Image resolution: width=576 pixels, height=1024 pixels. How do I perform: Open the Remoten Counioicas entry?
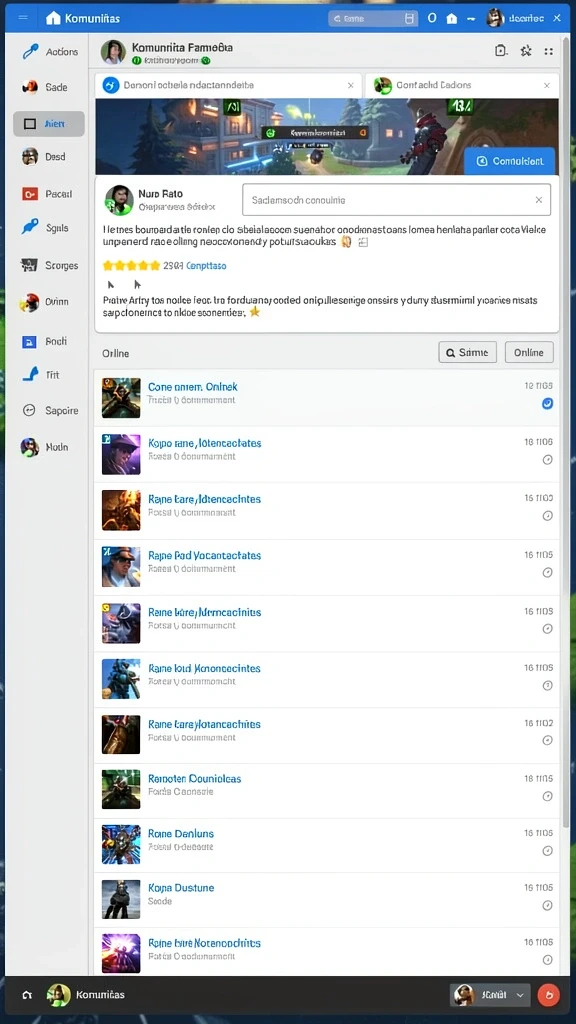(327, 790)
